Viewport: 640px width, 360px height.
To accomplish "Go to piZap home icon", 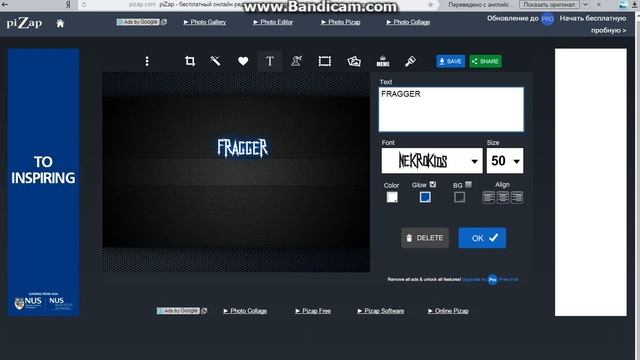I will coord(60,23).
